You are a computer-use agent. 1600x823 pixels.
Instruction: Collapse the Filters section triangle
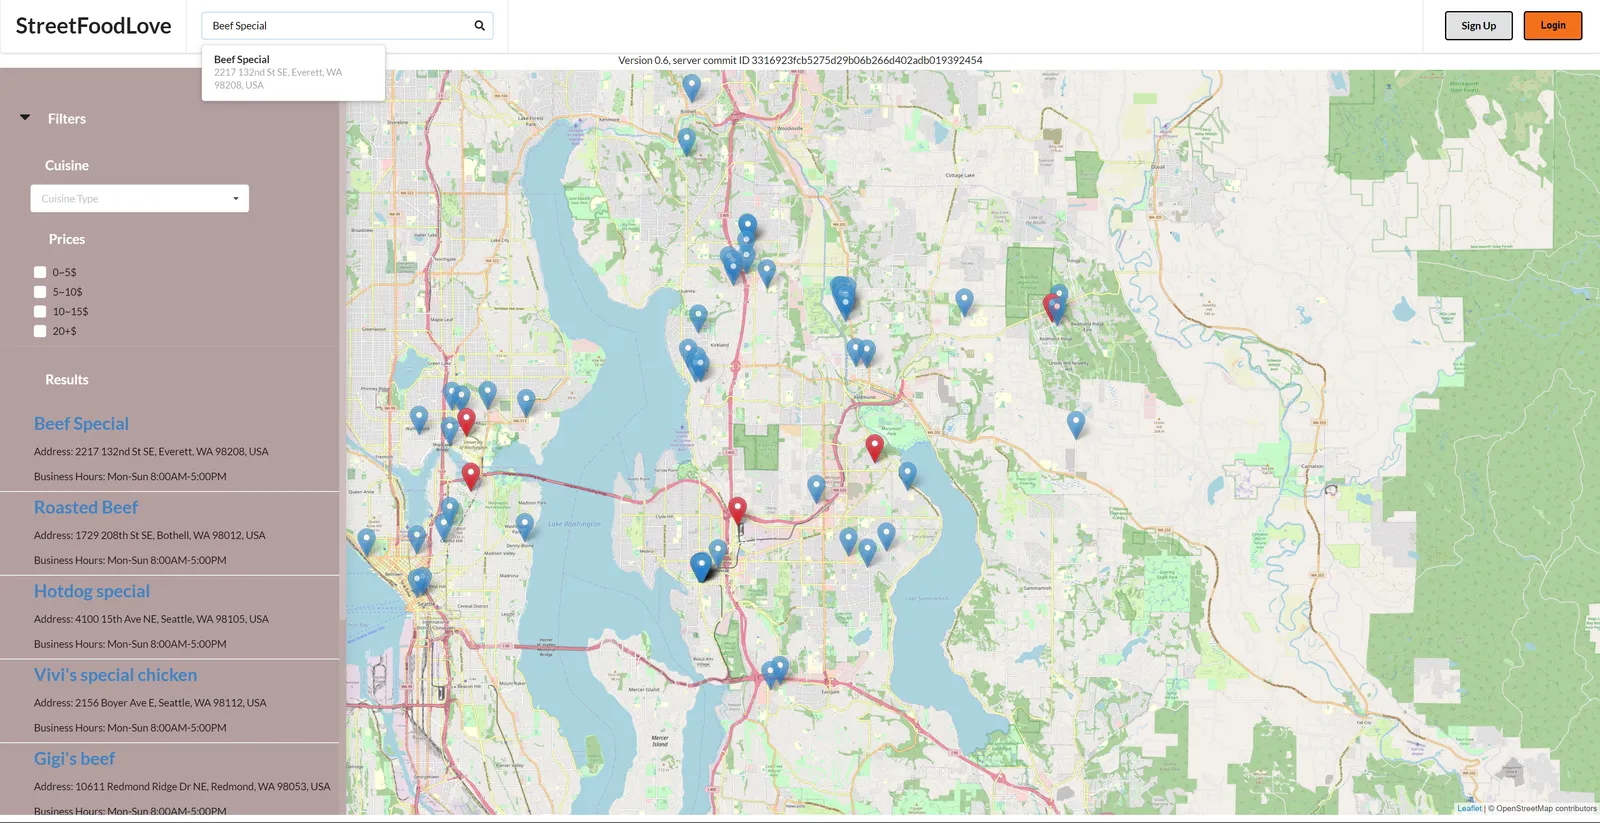pyautogui.click(x=25, y=118)
